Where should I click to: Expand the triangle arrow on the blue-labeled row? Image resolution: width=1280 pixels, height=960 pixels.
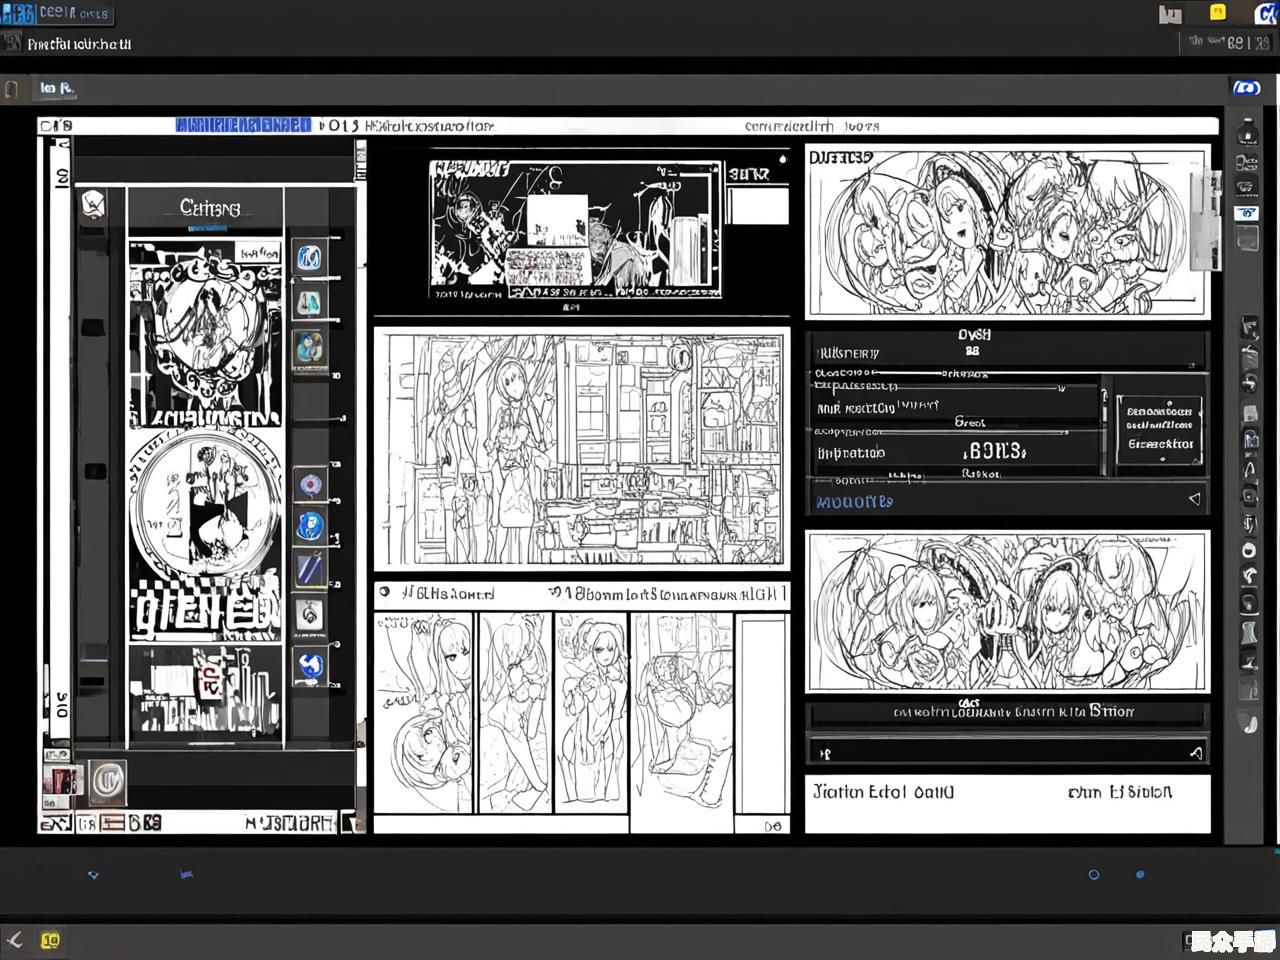coord(1194,499)
